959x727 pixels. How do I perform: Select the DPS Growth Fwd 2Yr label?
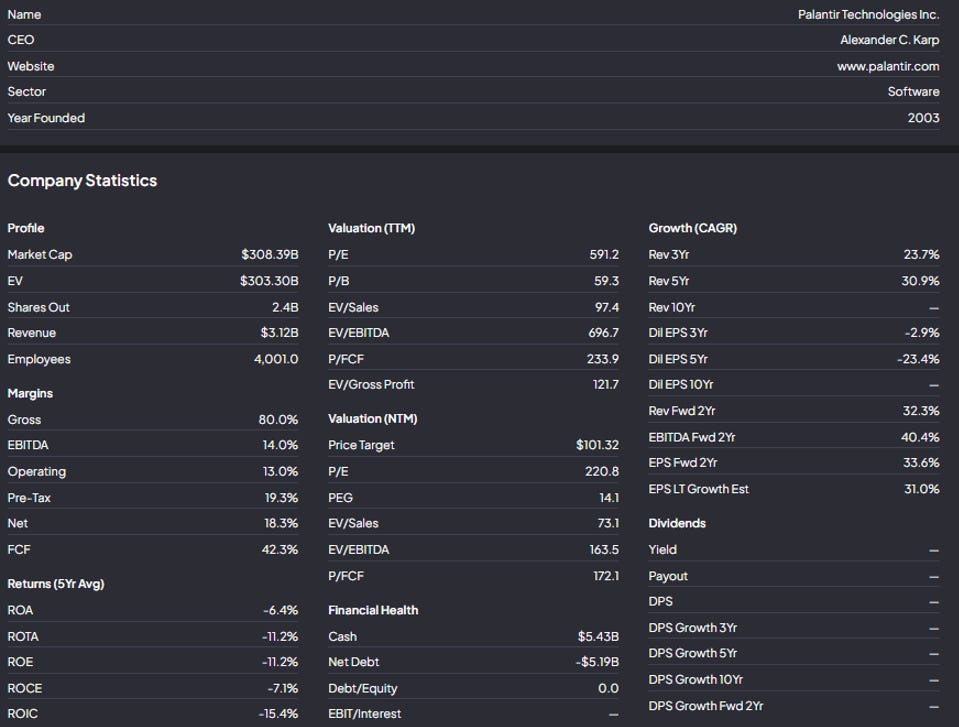pyautogui.click(x=706, y=706)
